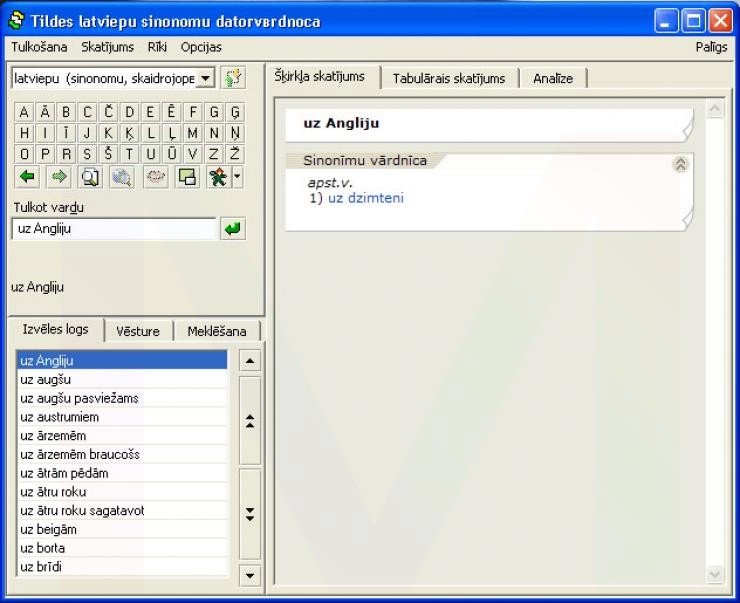Click the dictionary swap icon next to language dropdown
740x603 pixels.
pos(233,78)
